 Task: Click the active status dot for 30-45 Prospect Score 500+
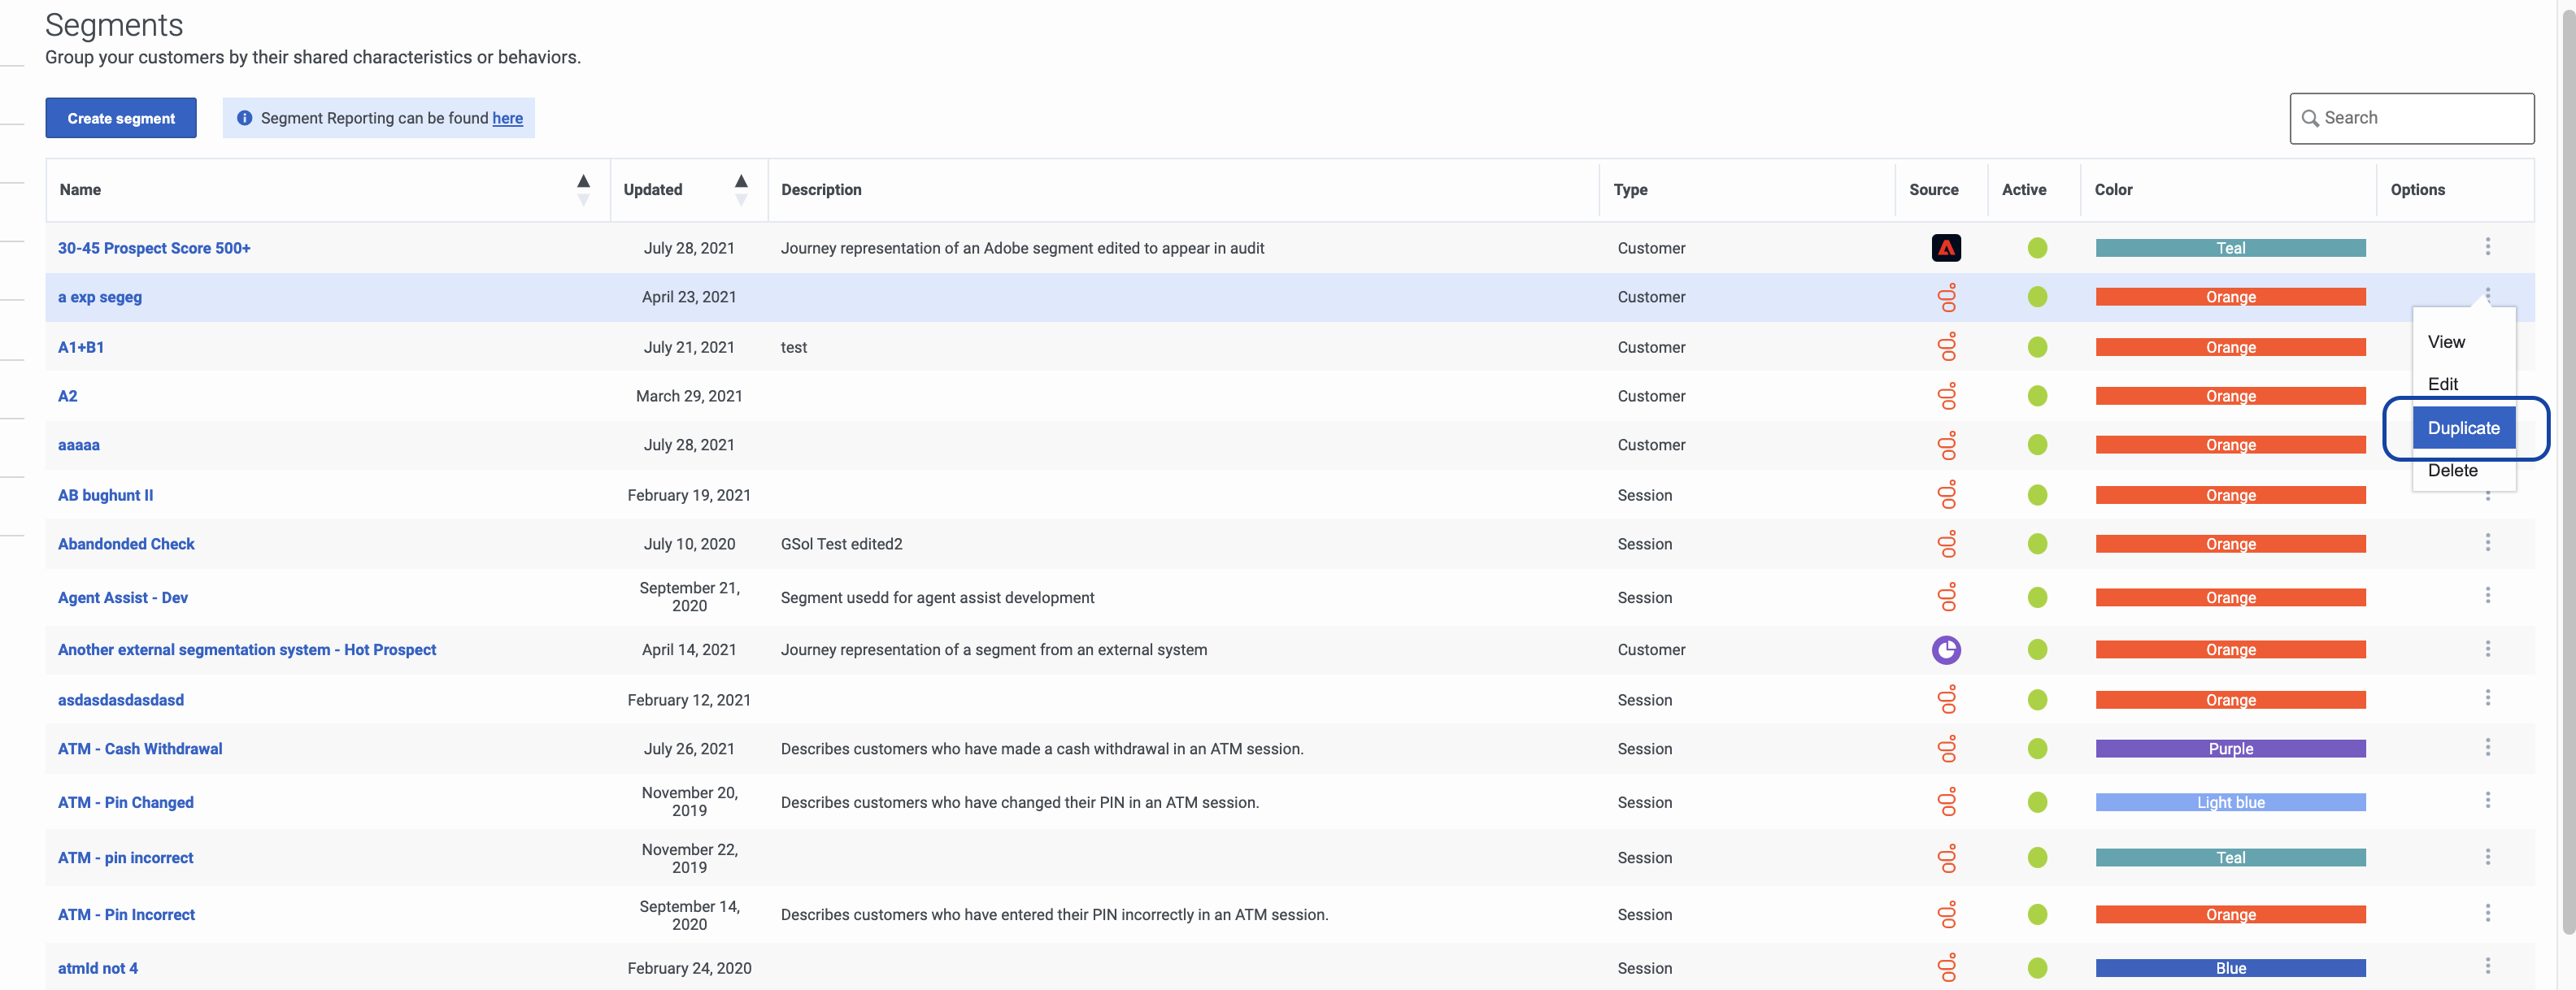2037,248
